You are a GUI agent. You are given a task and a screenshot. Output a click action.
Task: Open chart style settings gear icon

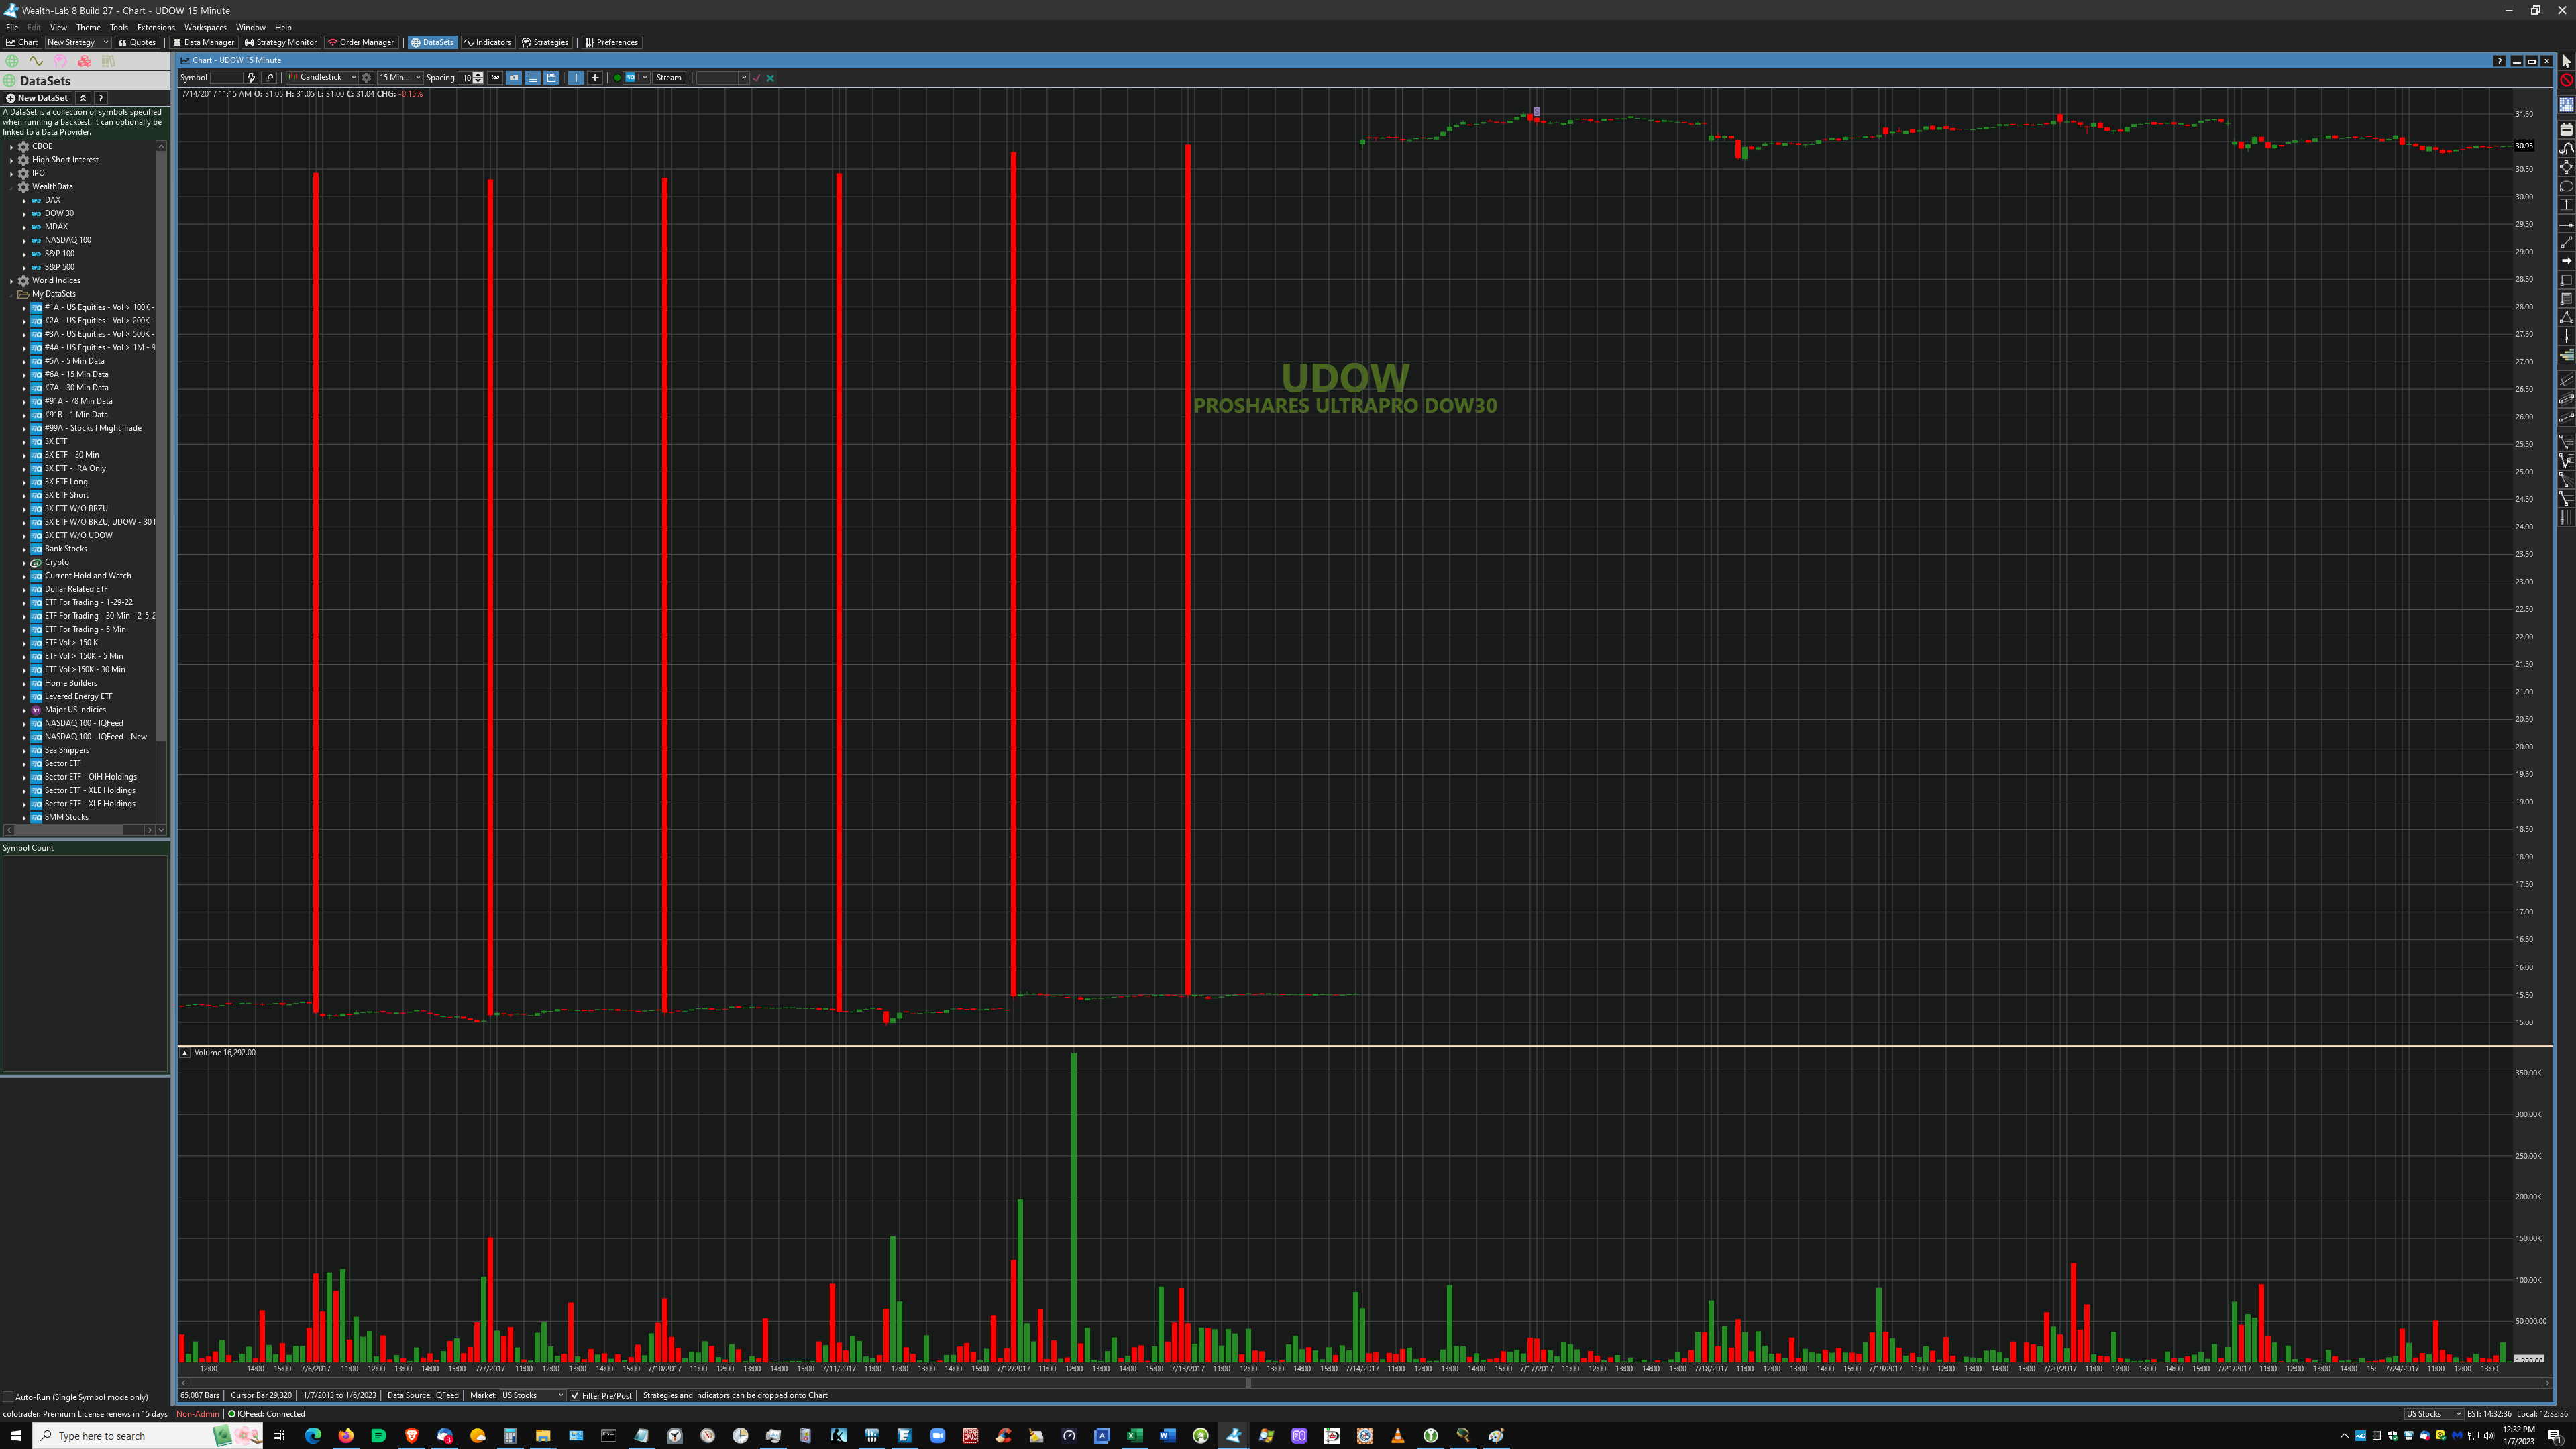[x=366, y=78]
